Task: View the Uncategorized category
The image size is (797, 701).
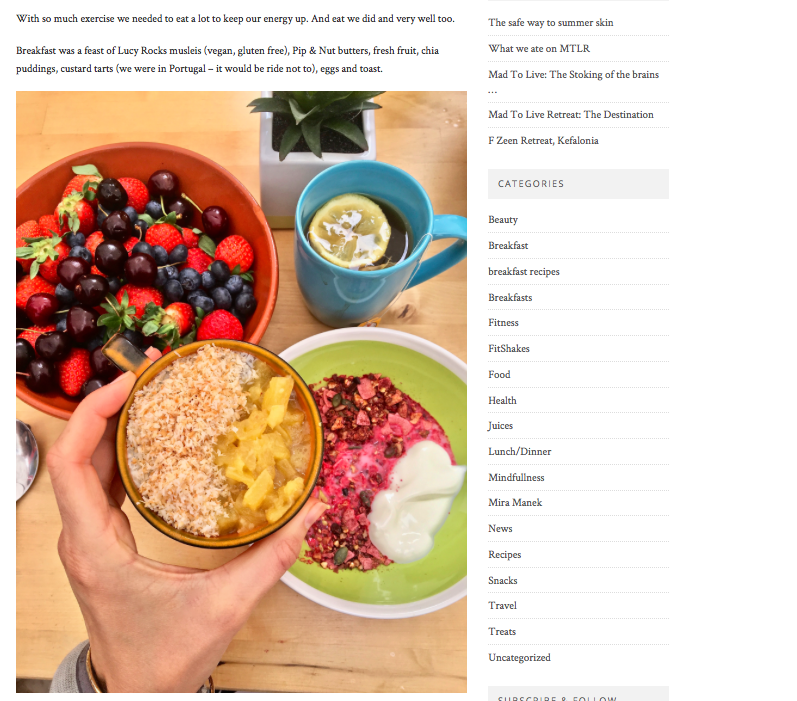Action: (x=519, y=658)
